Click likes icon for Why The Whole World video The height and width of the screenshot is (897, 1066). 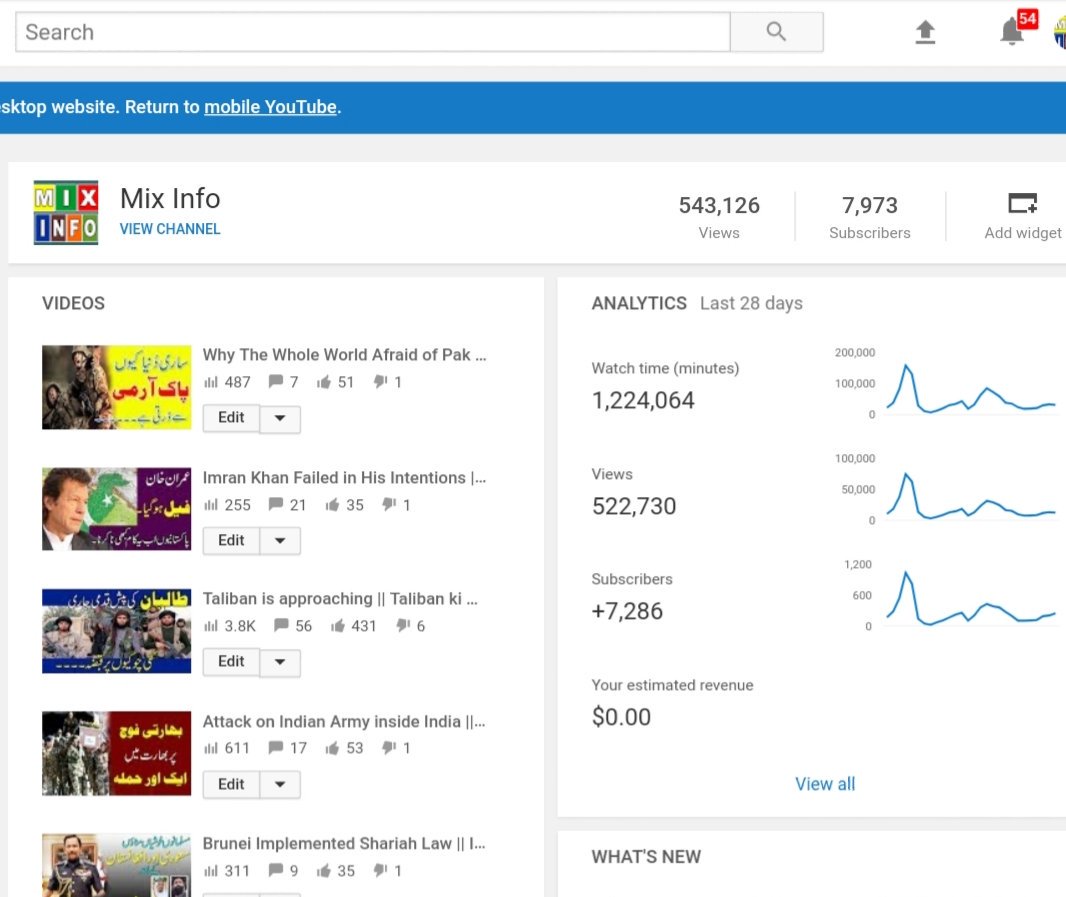324,382
